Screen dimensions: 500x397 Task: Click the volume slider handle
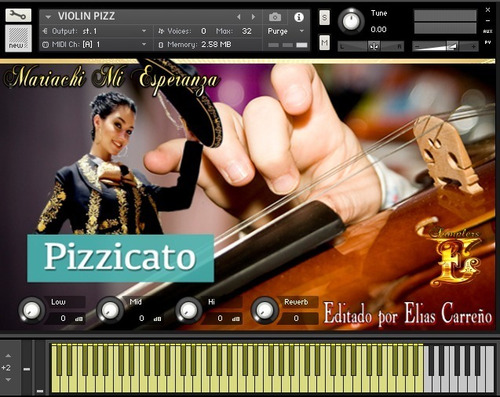tap(452, 46)
